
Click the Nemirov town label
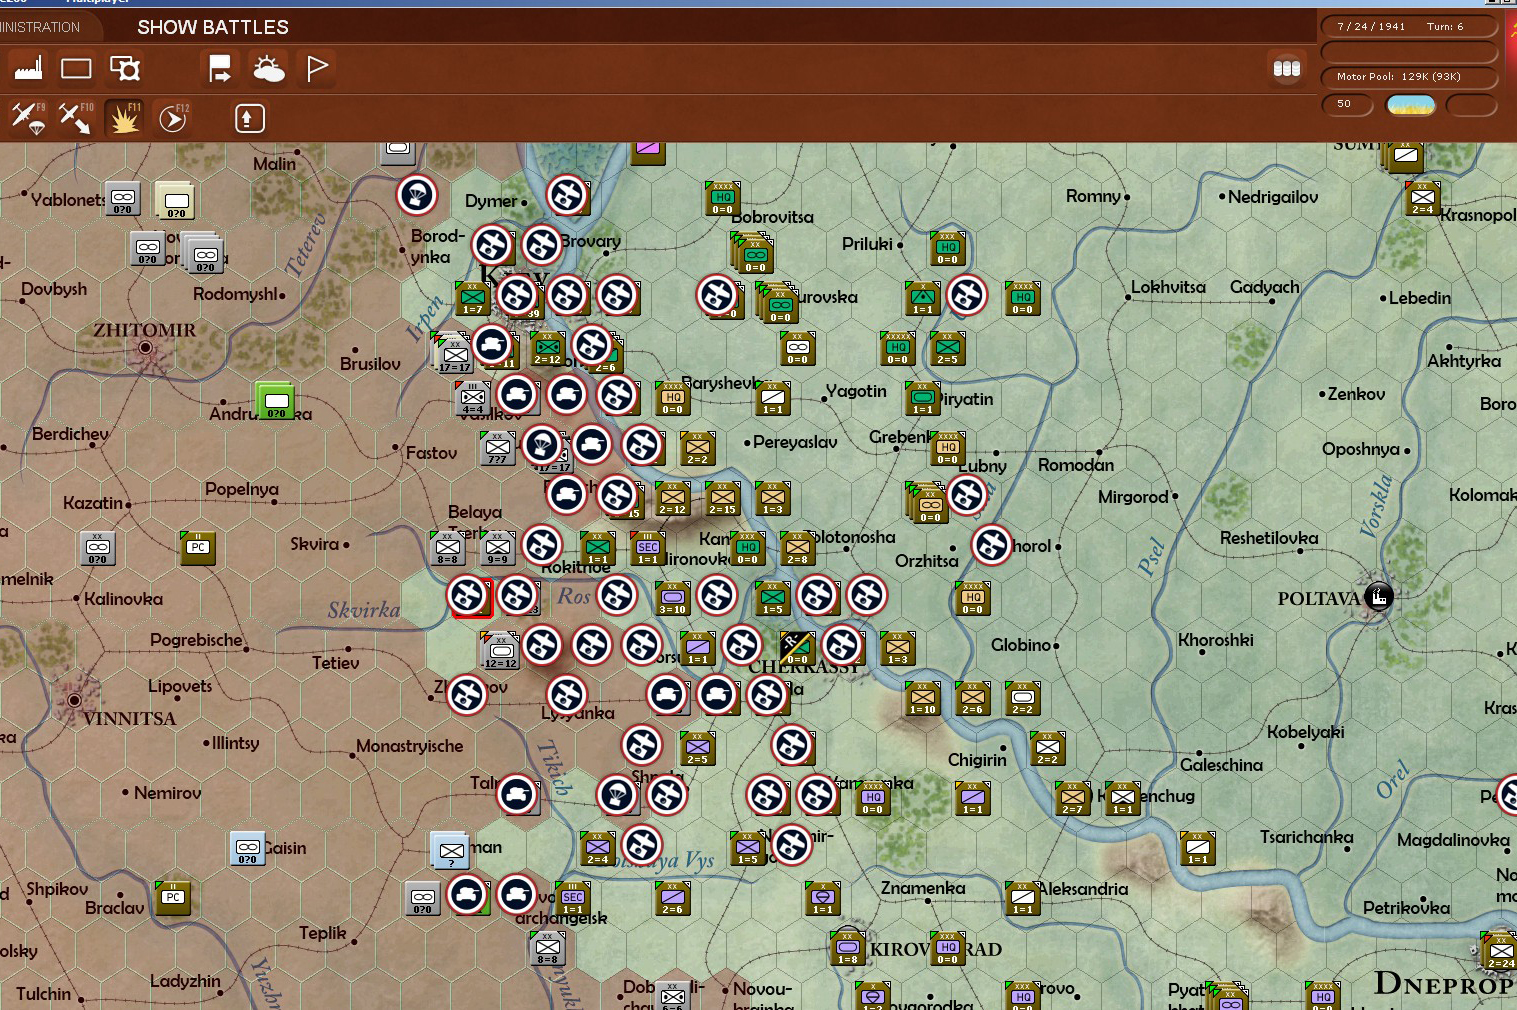tap(168, 793)
